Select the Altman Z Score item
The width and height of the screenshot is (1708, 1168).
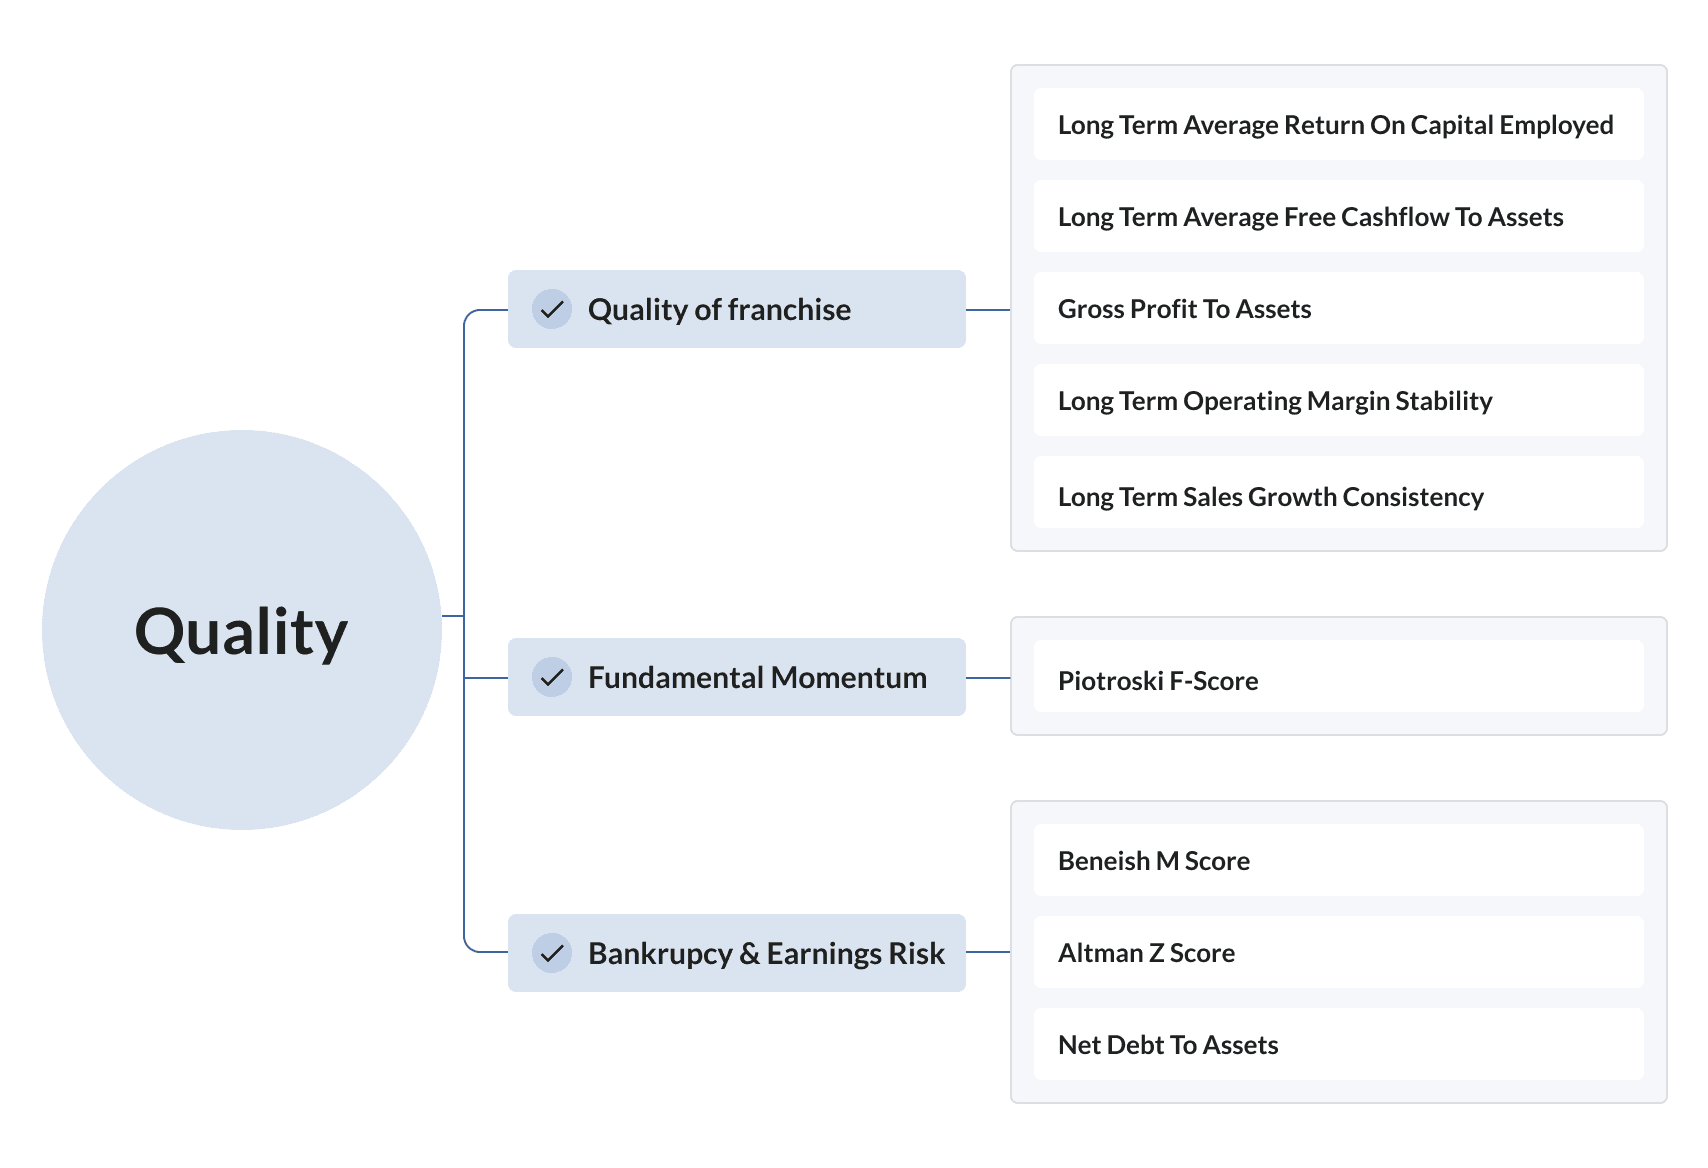(x=1339, y=952)
